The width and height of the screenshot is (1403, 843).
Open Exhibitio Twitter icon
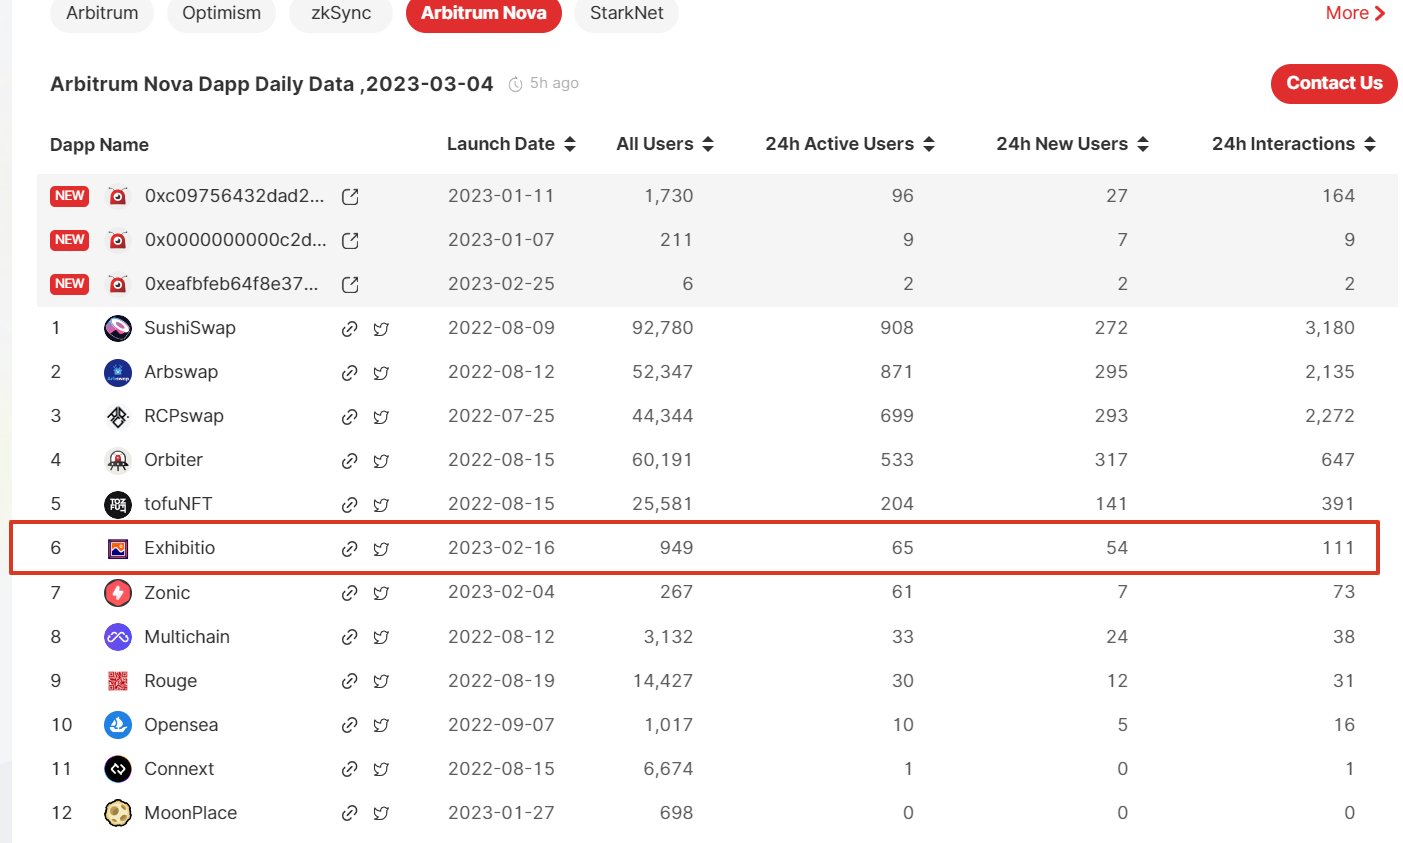[381, 549]
